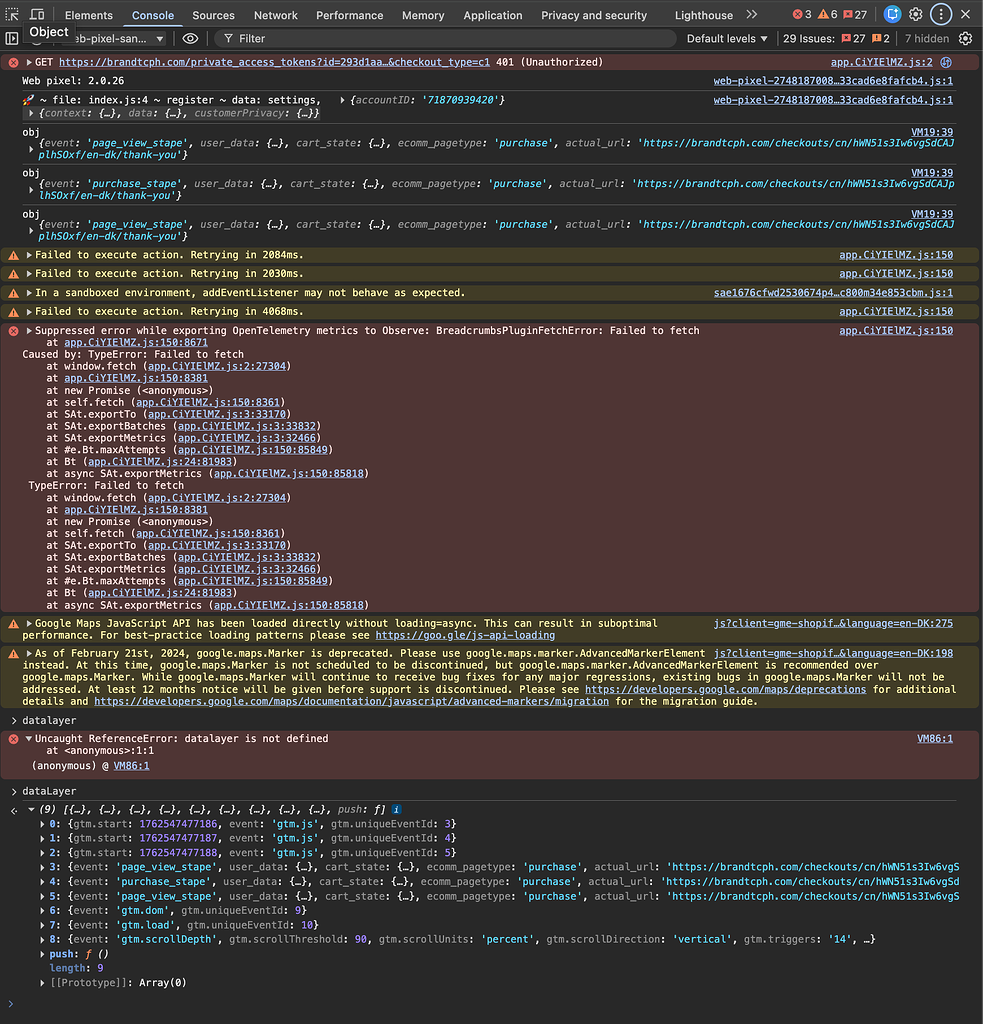
Task: Open the 29 Issues link
Action: [x=808, y=38]
